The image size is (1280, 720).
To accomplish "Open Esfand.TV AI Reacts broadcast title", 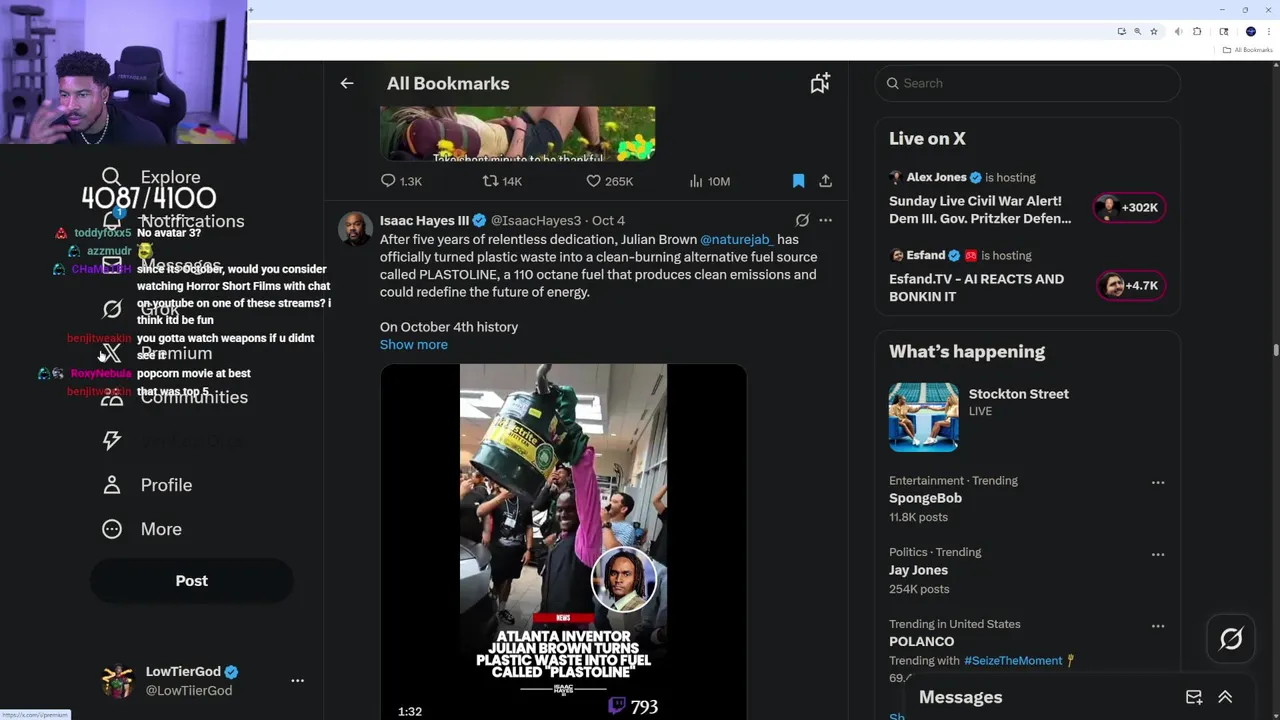I will tap(976, 287).
